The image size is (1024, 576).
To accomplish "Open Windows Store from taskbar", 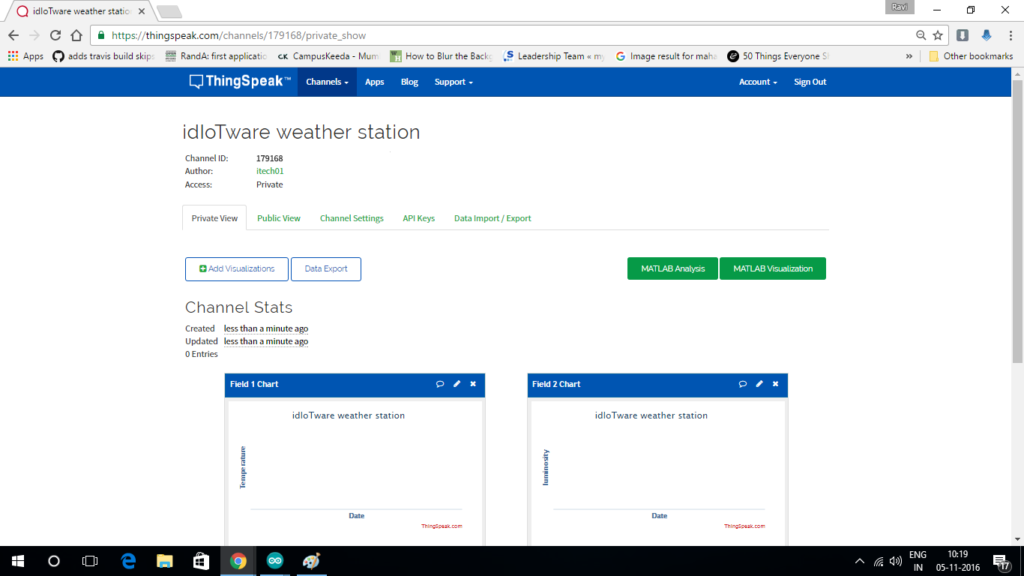I will coord(201,561).
